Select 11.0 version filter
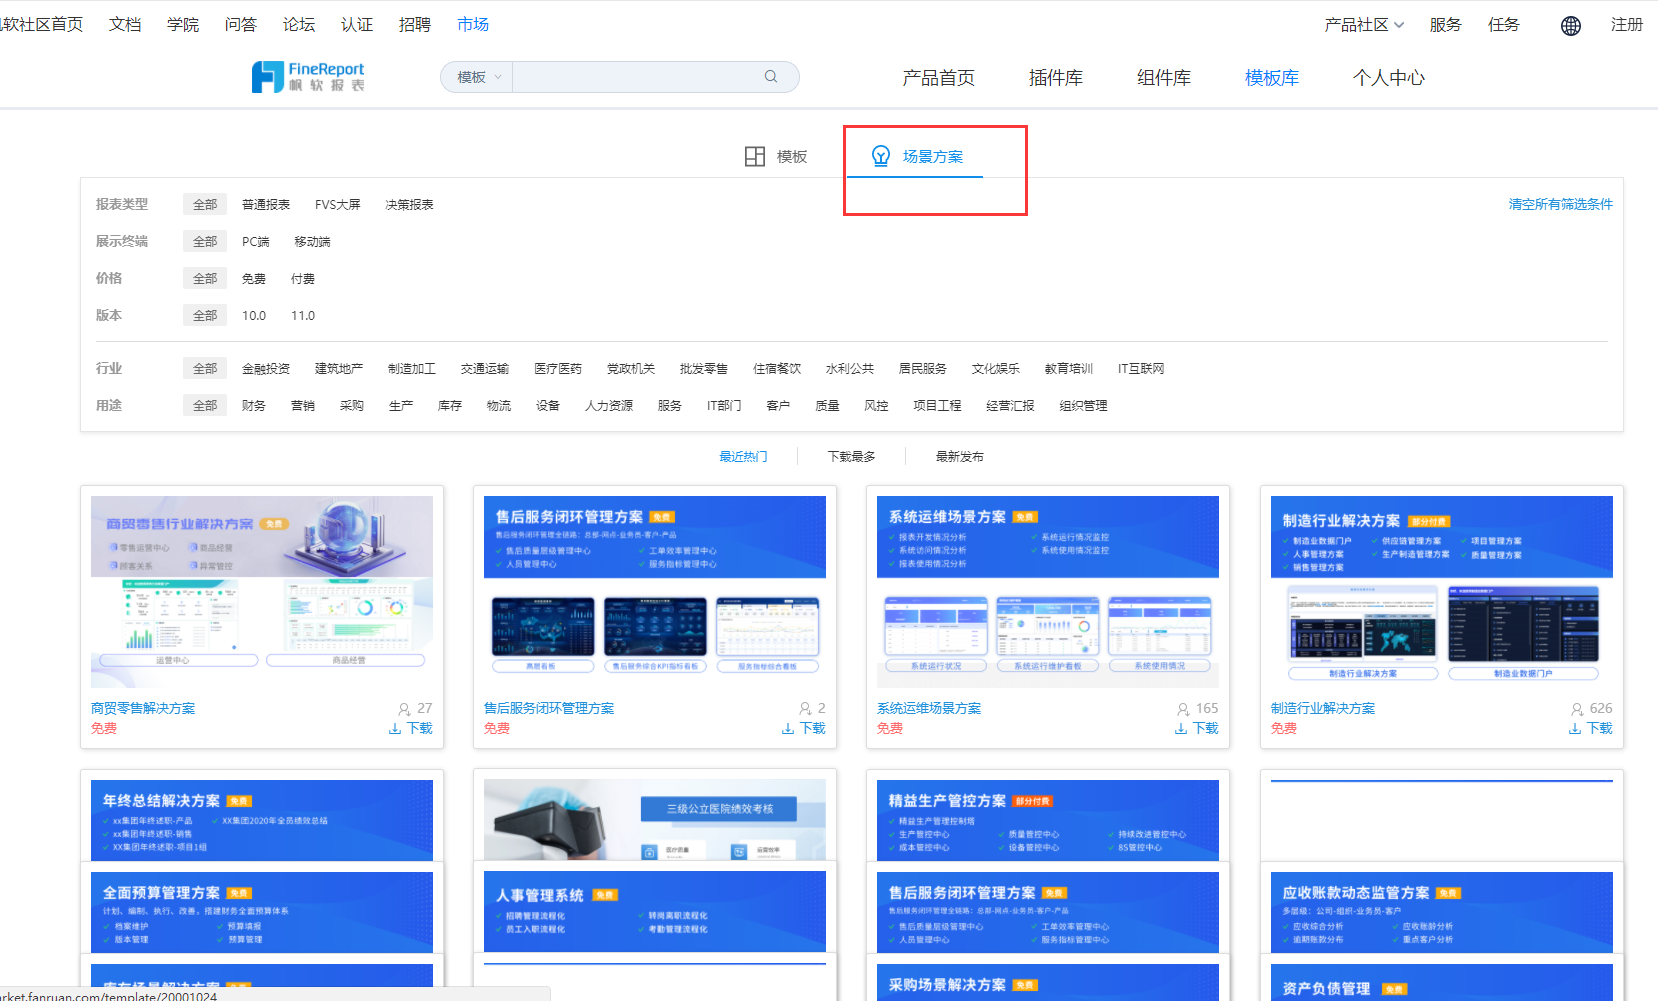The image size is (1658, 1001). pyautogui.click(x=303, y=316)
